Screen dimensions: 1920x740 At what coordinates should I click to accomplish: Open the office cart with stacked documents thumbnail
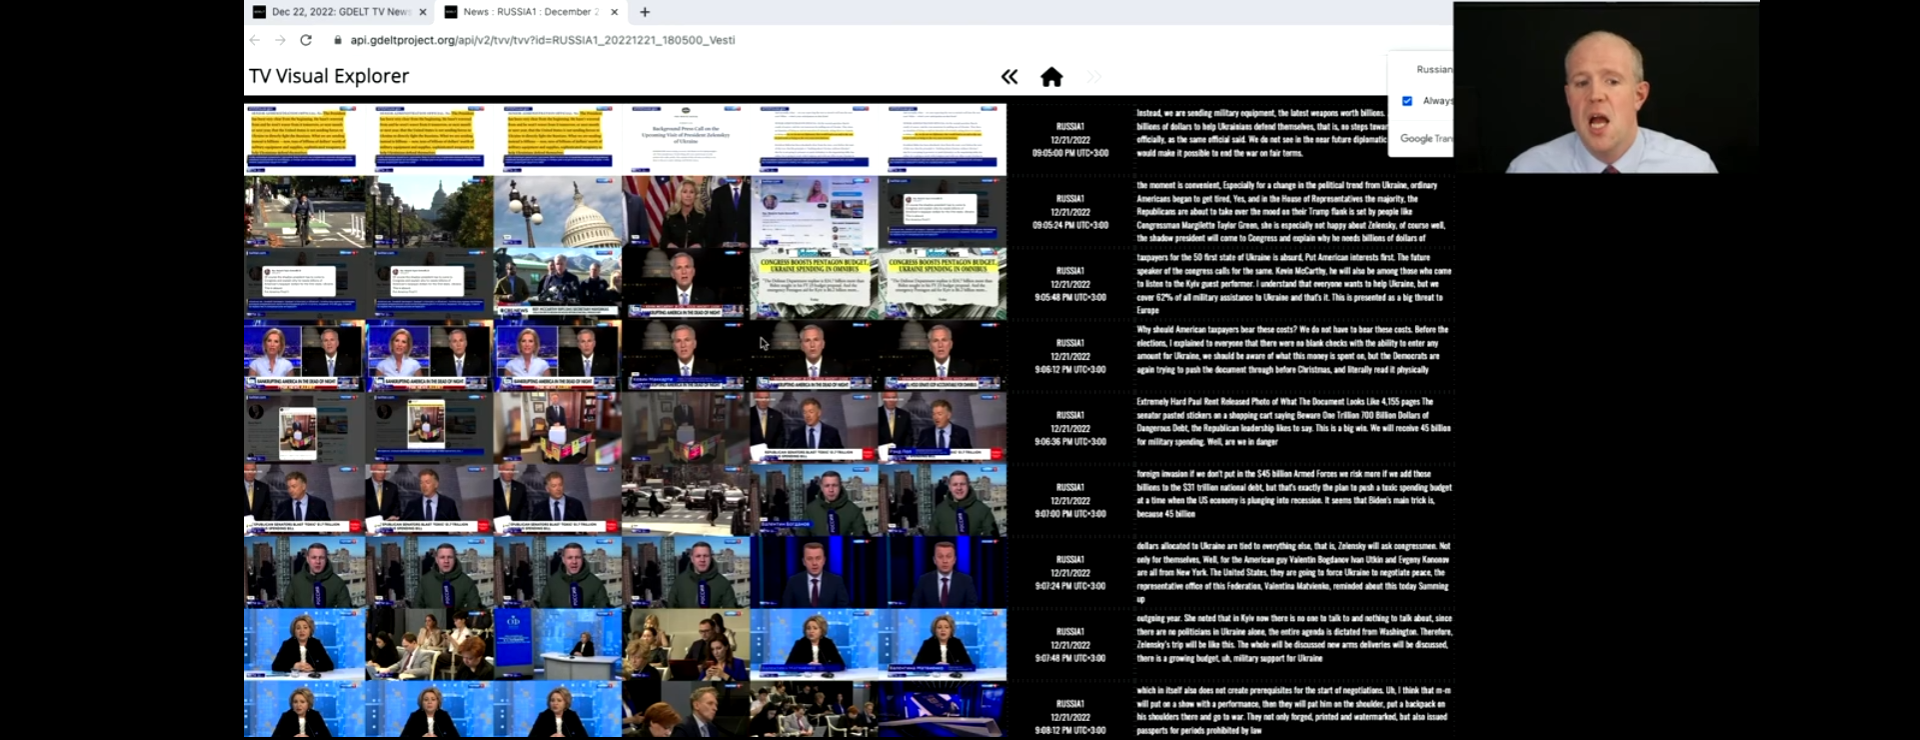point(557,428)
